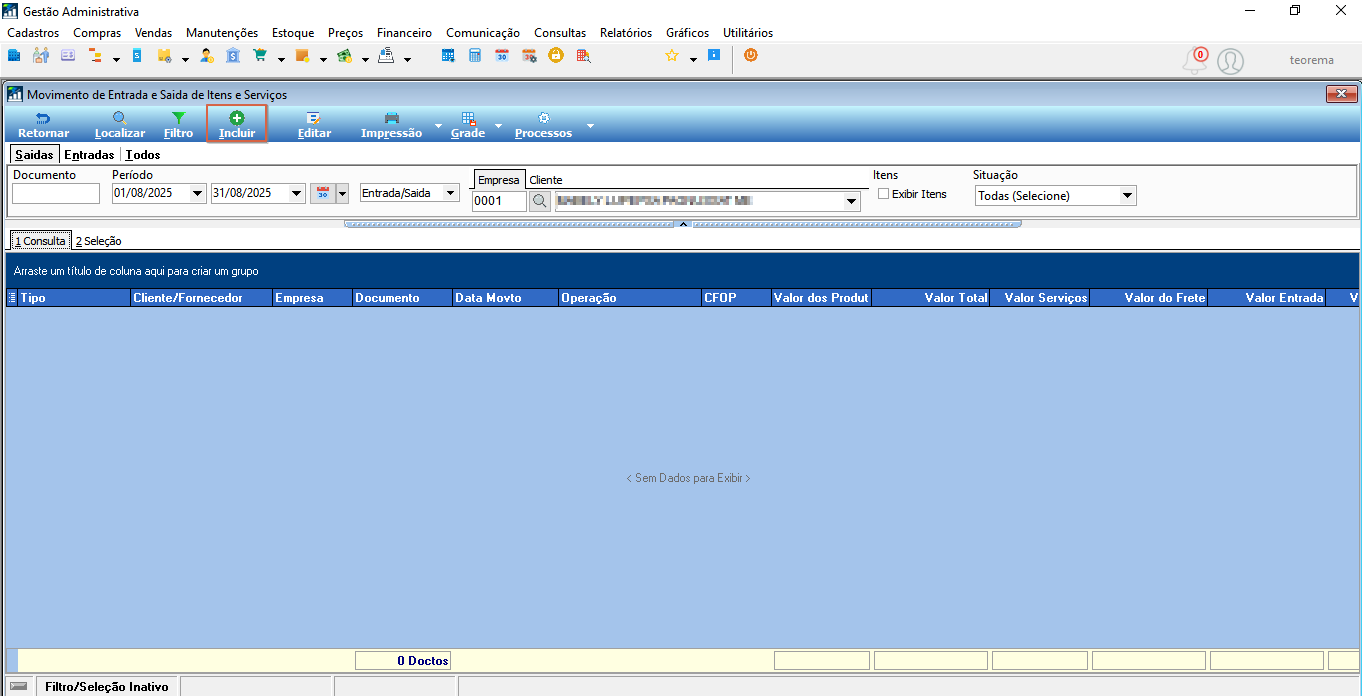The height and width of the screenshot is (696, 1362).
Task: Click the Retornar back arrow
Action: point(43,118)
